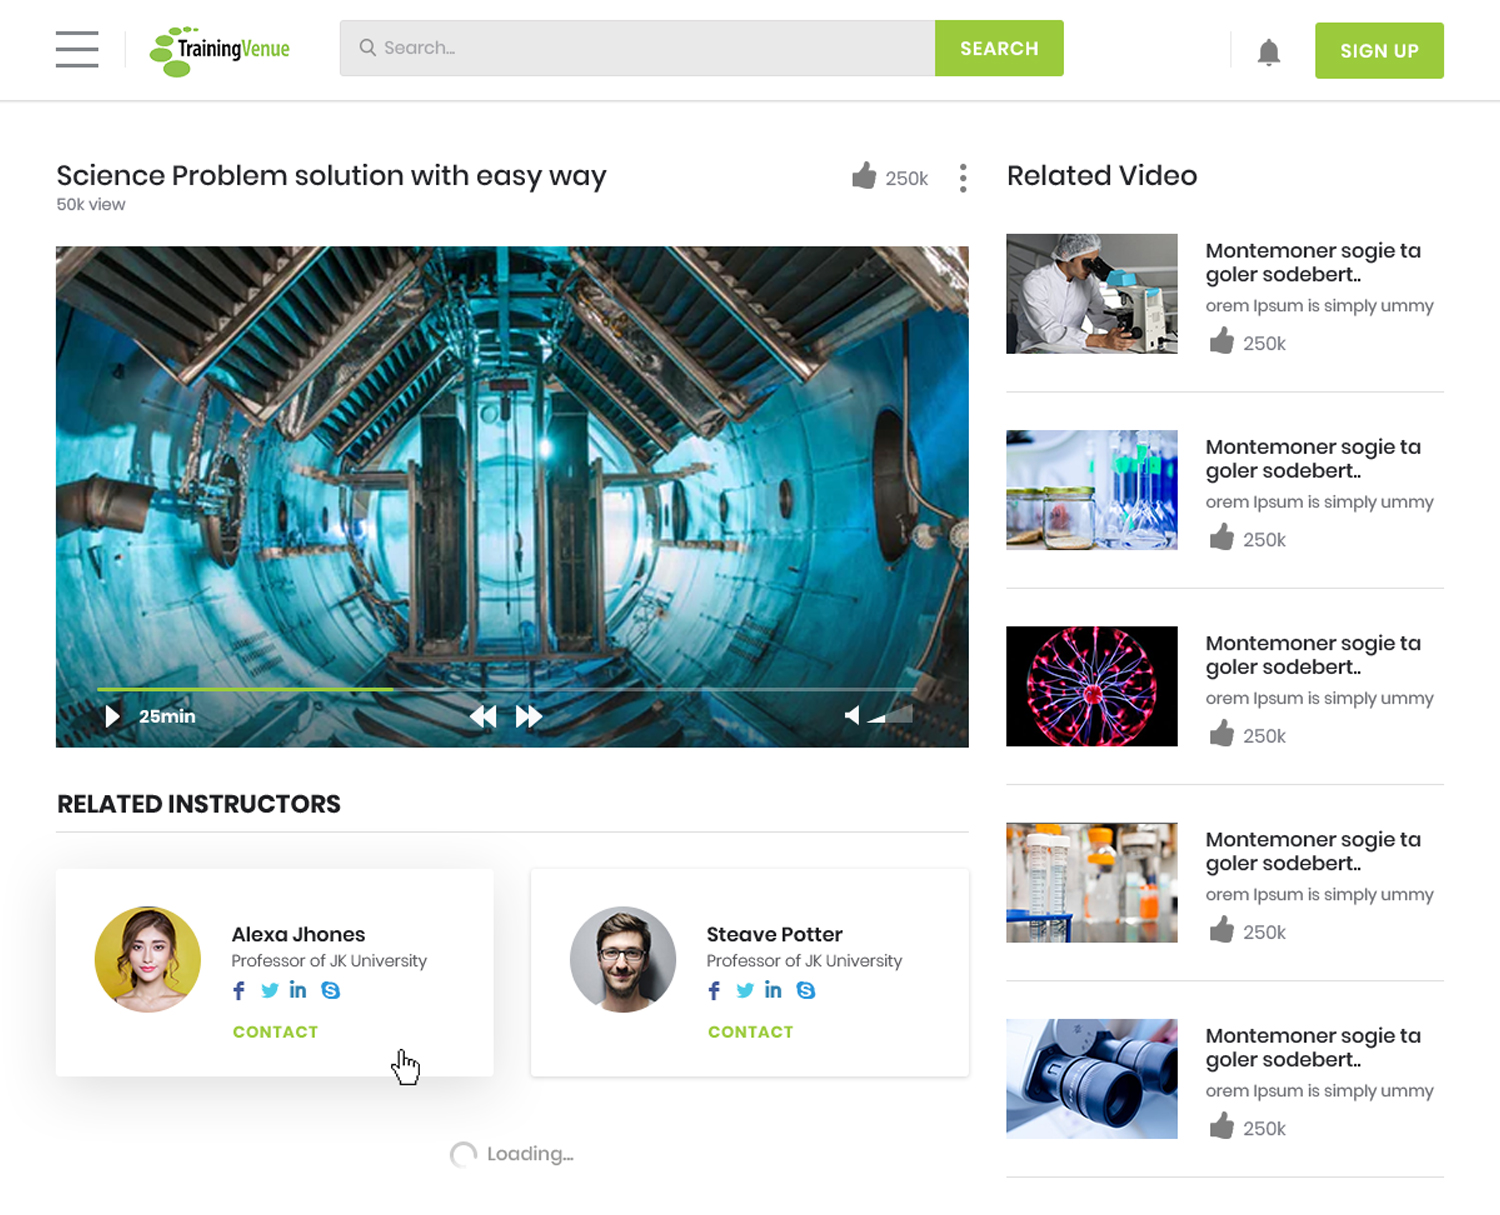Viewport: 1500px width, 1215px height.
Task: Click the '50k view' count text
Action: (91, 204)
